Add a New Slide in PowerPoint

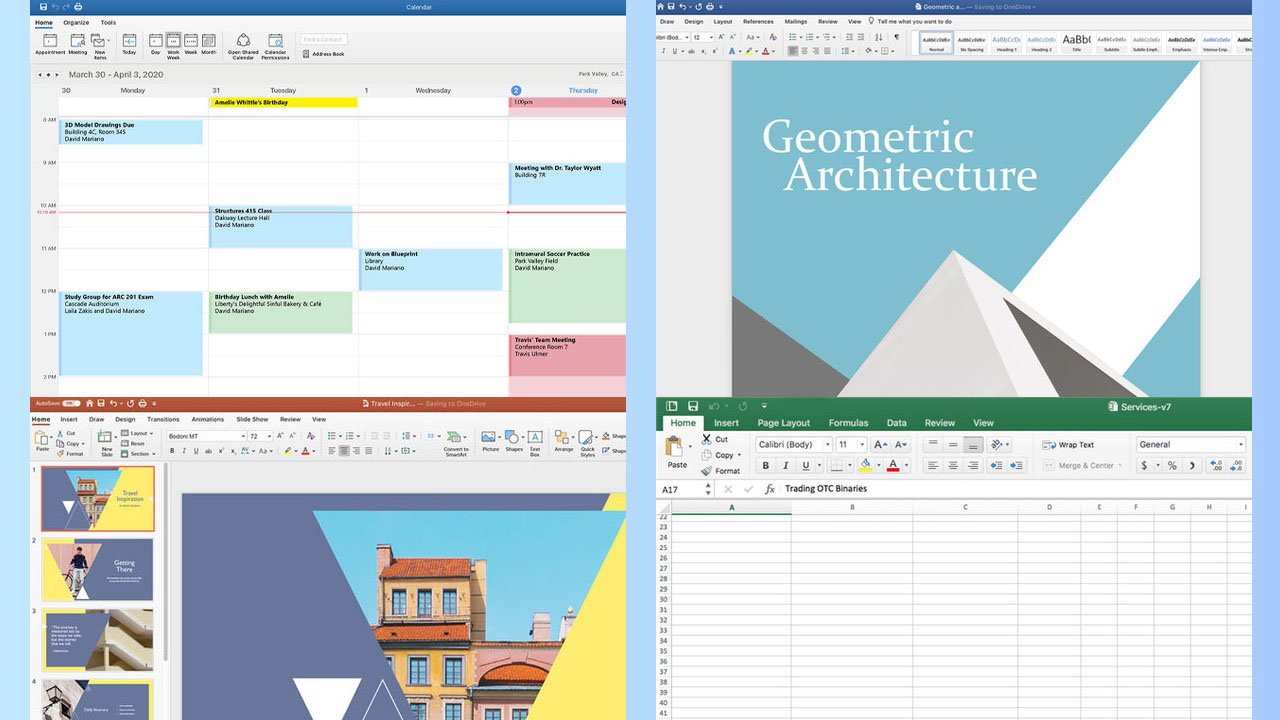[106, 442]
